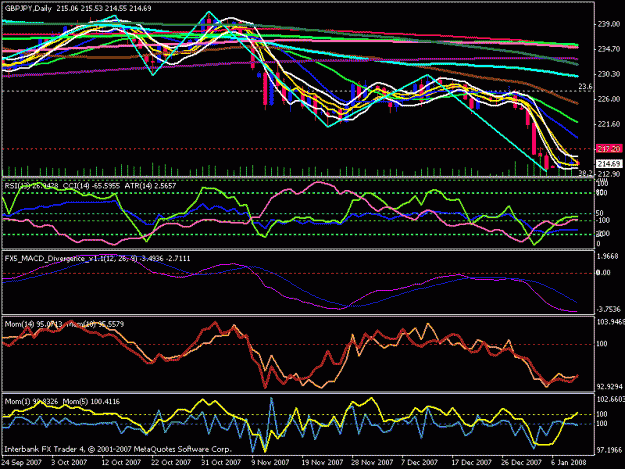Click the 31 Oct 2007 date label

220,463
